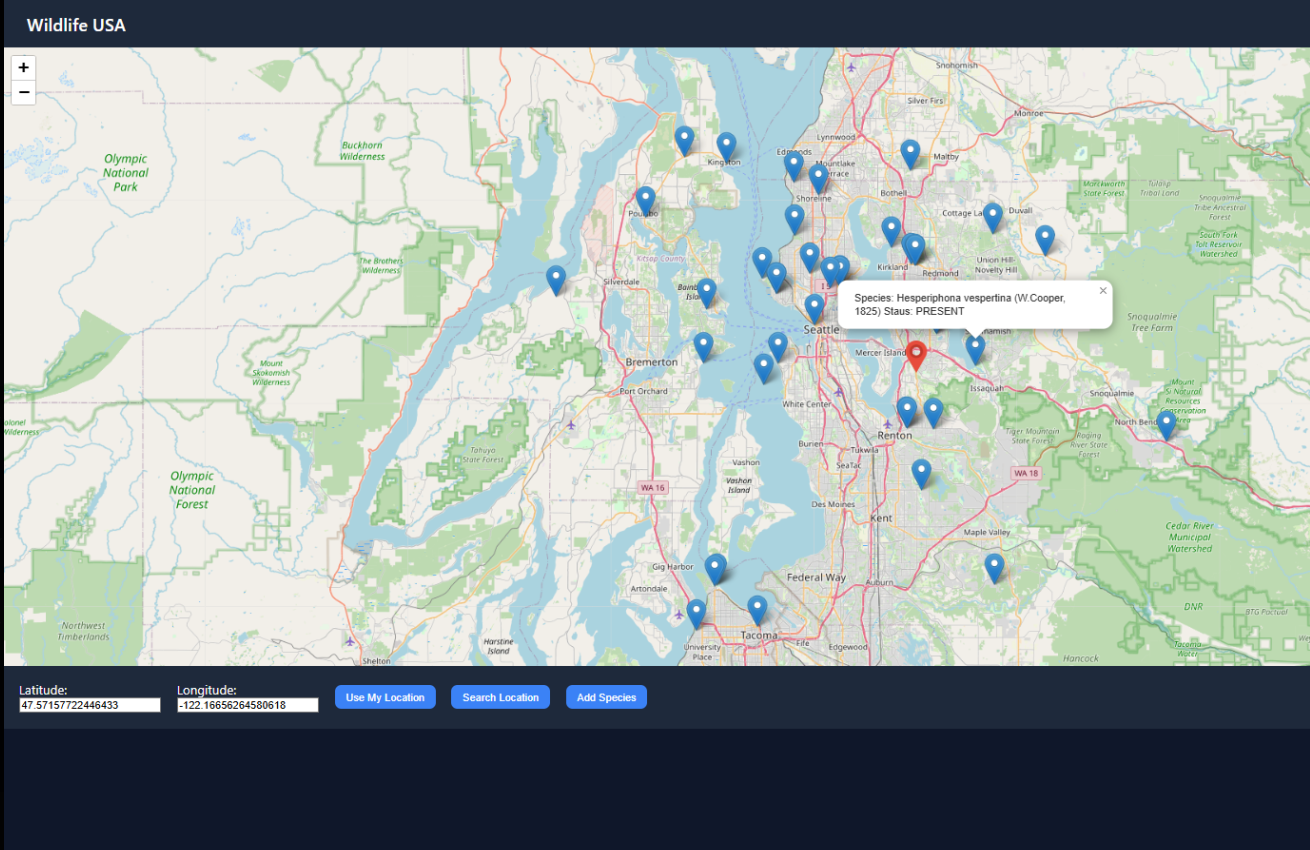The height and width of the screenshot is (850, 1310).
Task: Click the 'Seattle' city label on the map
Action: coord(822,329)
